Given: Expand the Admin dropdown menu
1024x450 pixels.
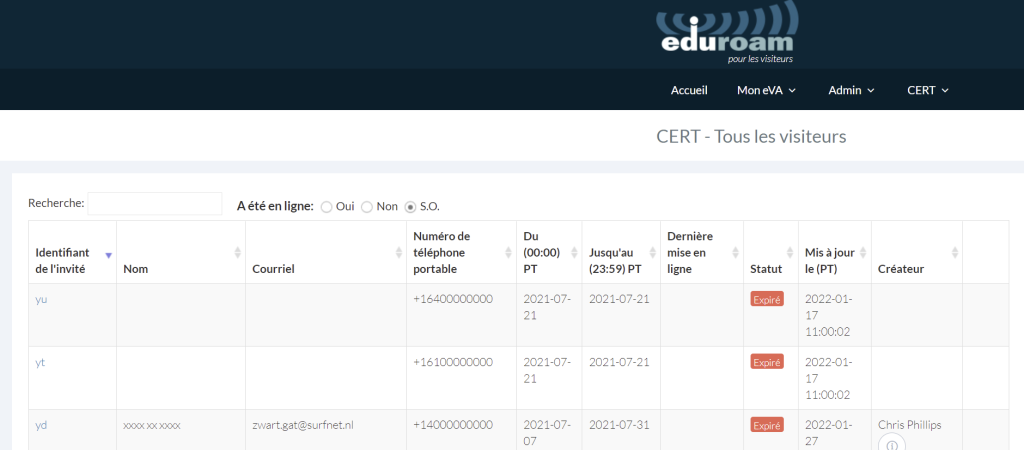Looking at the screenshot, I should pyautogui.click(x=851, y=90).
